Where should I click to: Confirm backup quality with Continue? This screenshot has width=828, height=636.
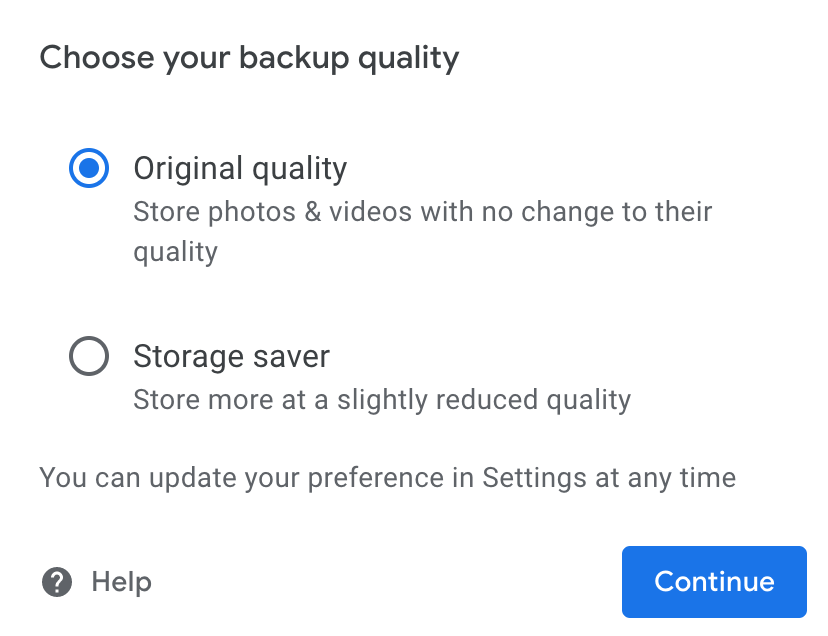click(x=713, y=581)
